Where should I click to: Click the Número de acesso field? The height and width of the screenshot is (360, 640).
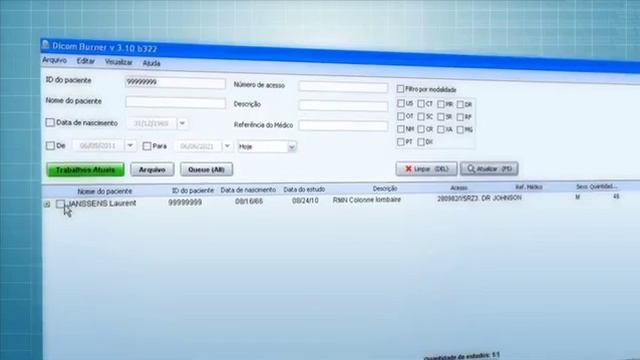click(x=343, y=87)
